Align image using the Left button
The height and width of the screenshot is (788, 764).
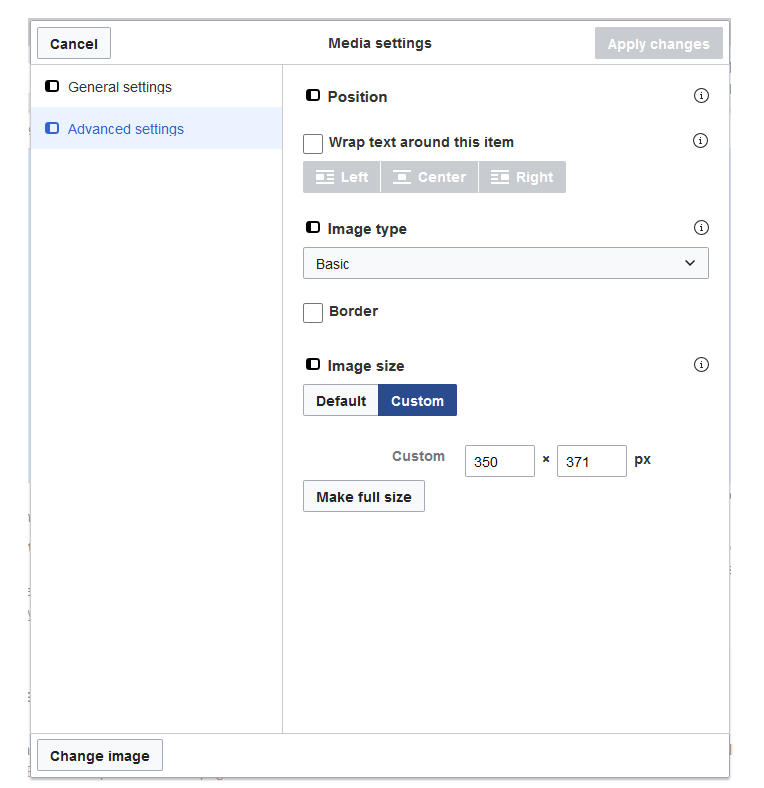pos(342,177)
